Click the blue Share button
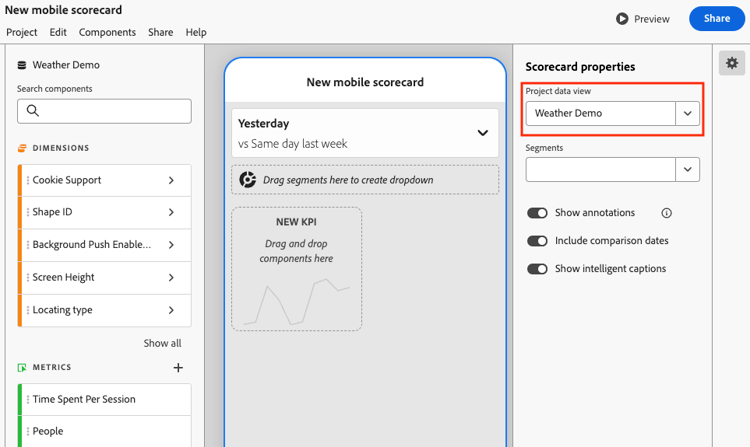The width and height of the screenshot is (750, 447). pos(716,18)
